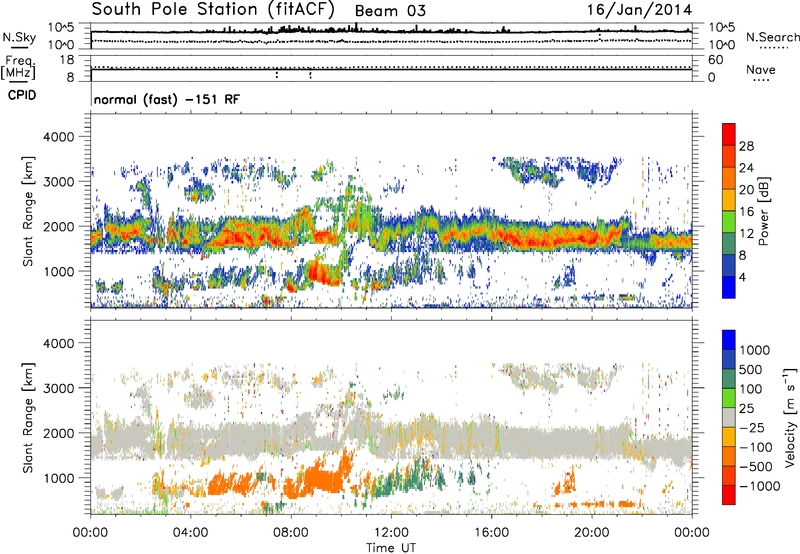Image resolution: width=800 pixels, height=554 pixels.
Task: Click the blue bottom segment of power color bar
Action: pos(729,287)
